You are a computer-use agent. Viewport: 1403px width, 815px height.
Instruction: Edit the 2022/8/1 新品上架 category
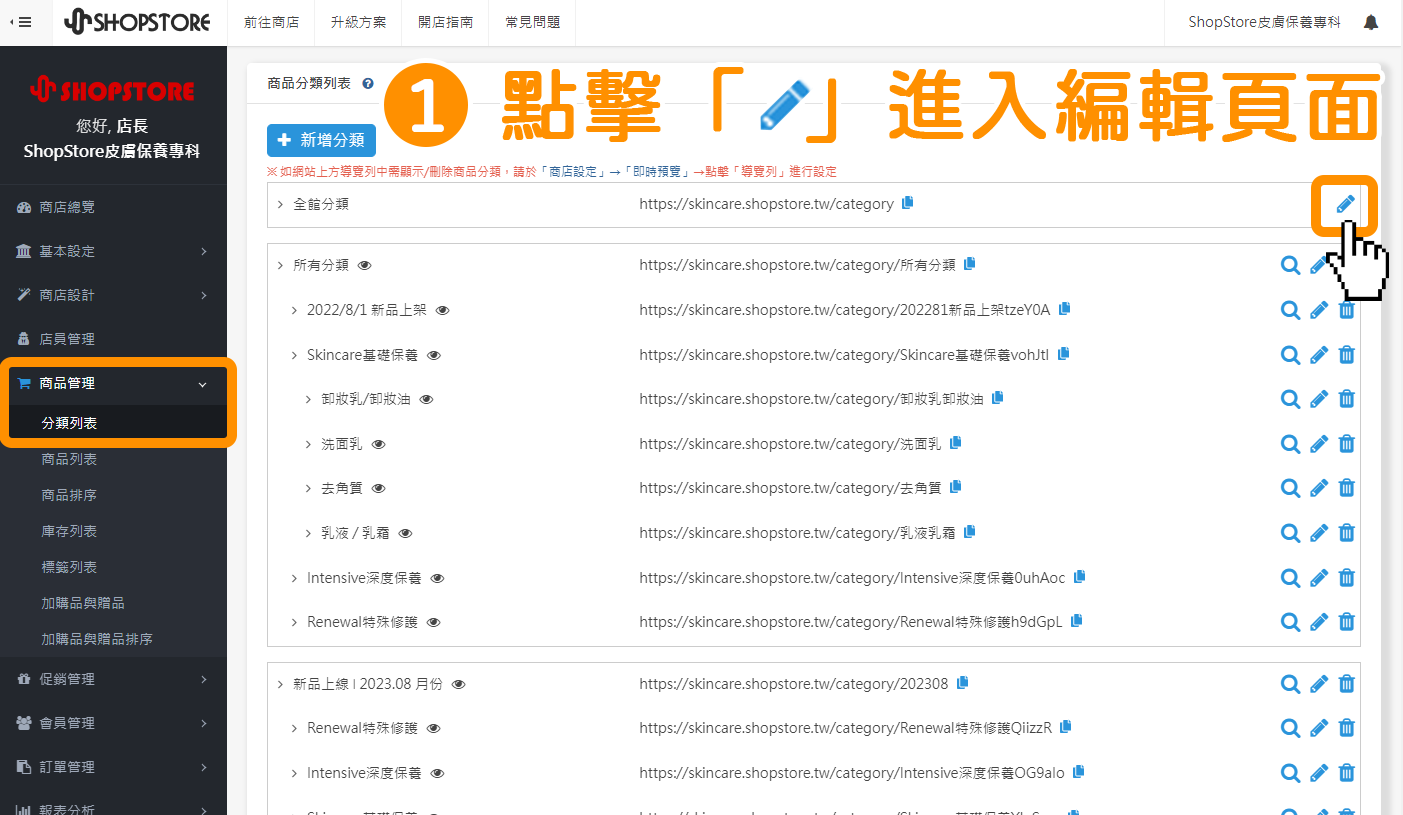coord(1319,310)
